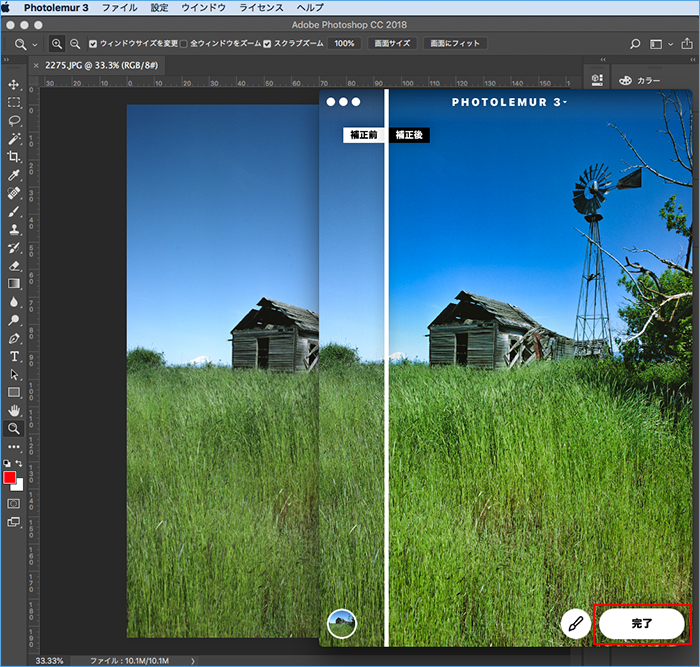
Task: Click the red foreground color swatch
Action: [9, 478]
